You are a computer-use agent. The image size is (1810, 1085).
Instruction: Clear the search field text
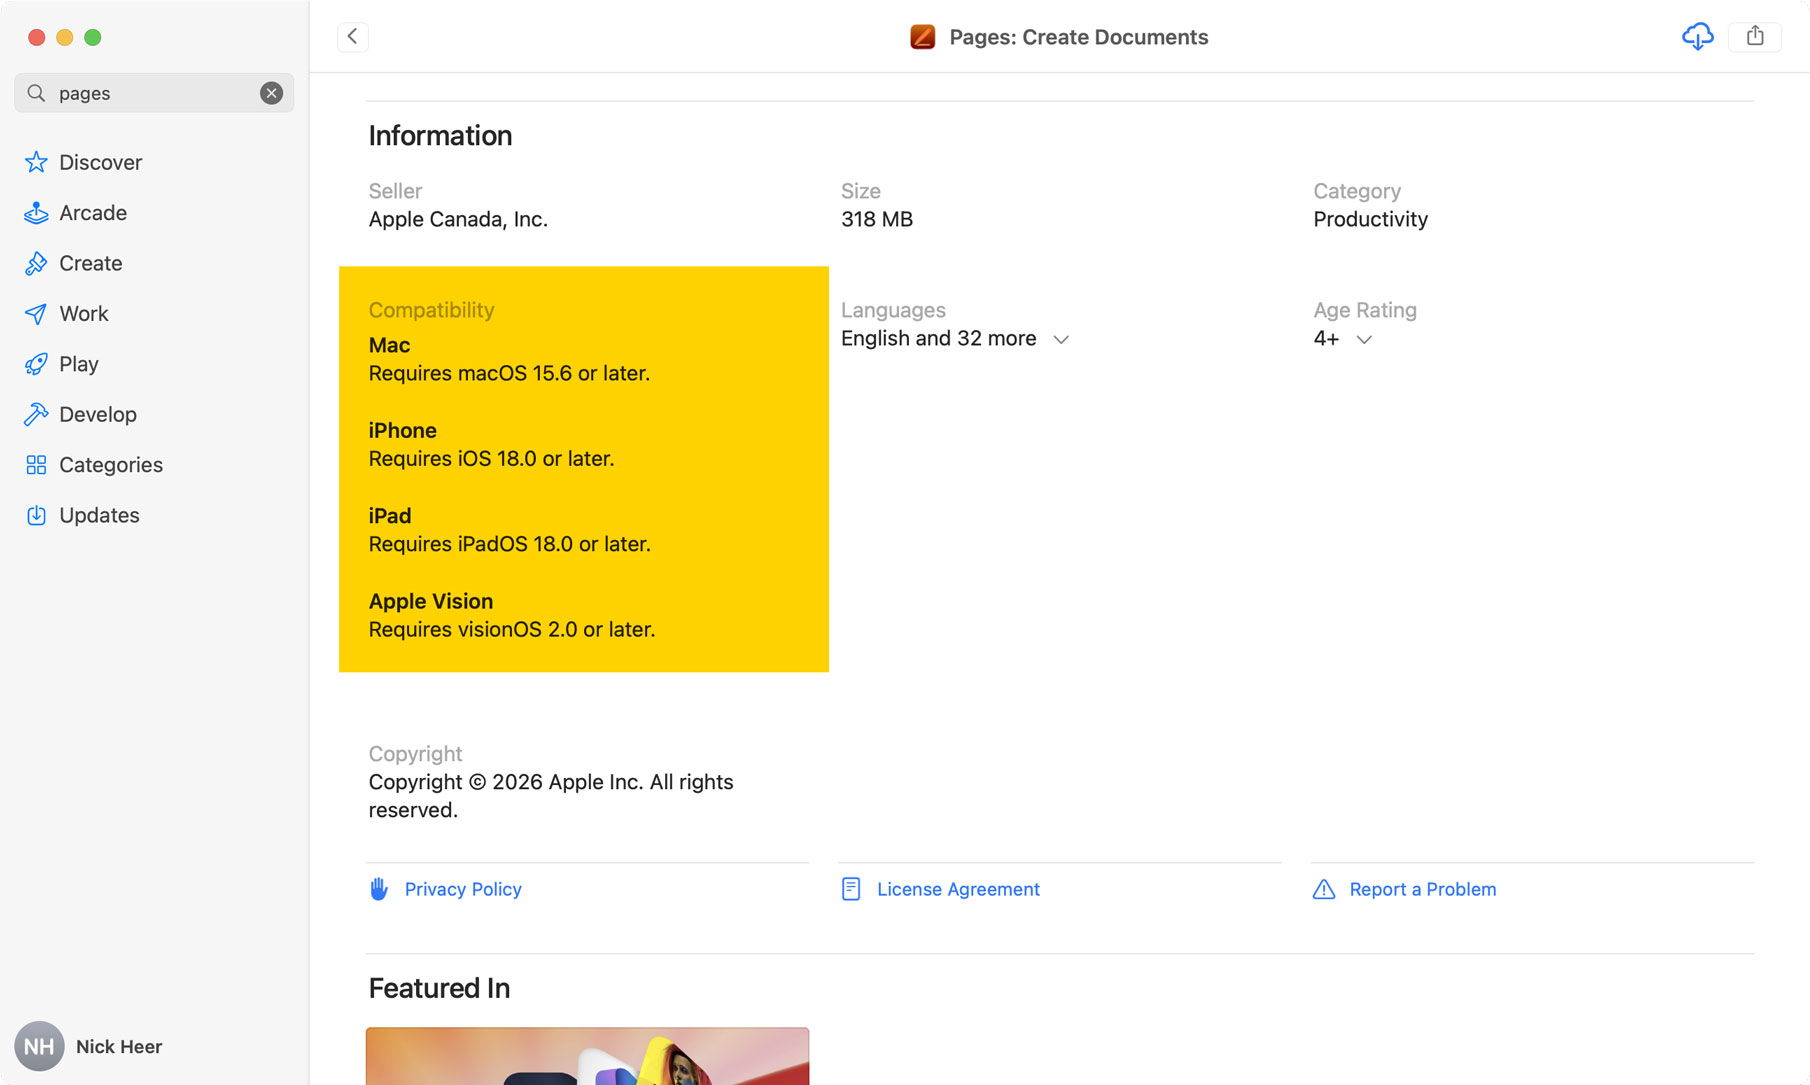point(271,93)
